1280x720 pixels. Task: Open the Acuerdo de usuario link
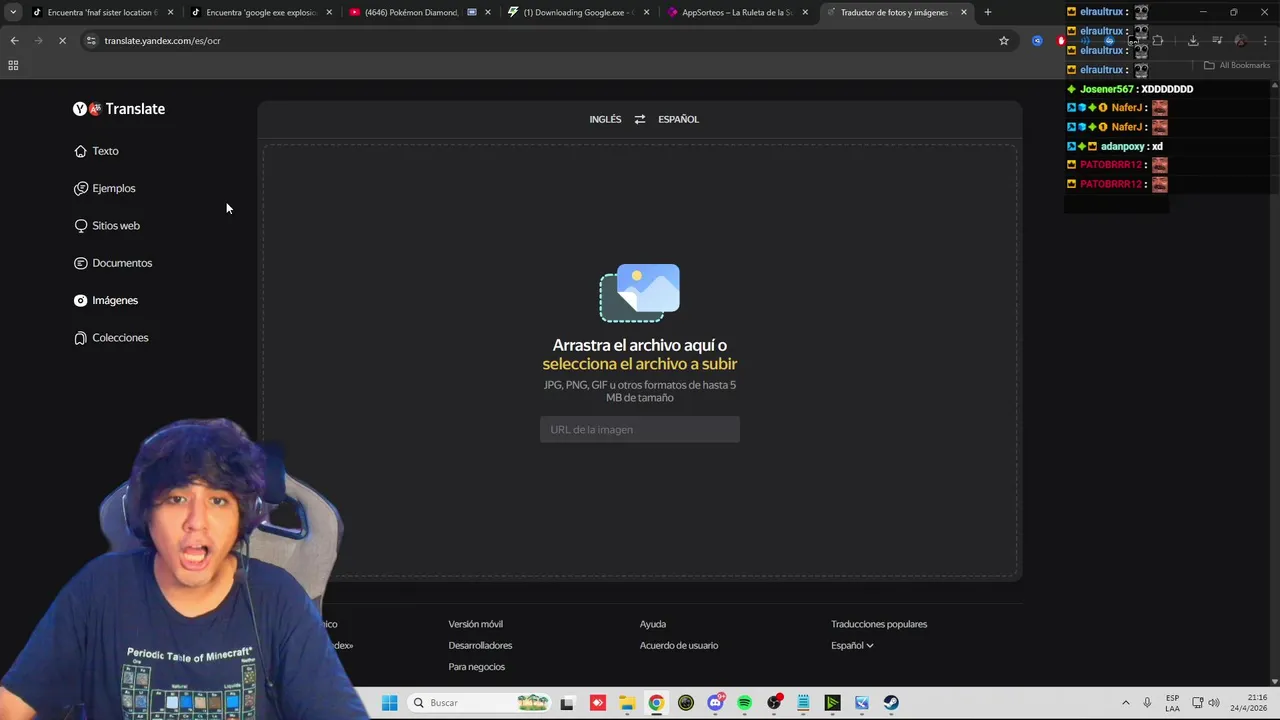pyautogui.click(x=679, y=646)
